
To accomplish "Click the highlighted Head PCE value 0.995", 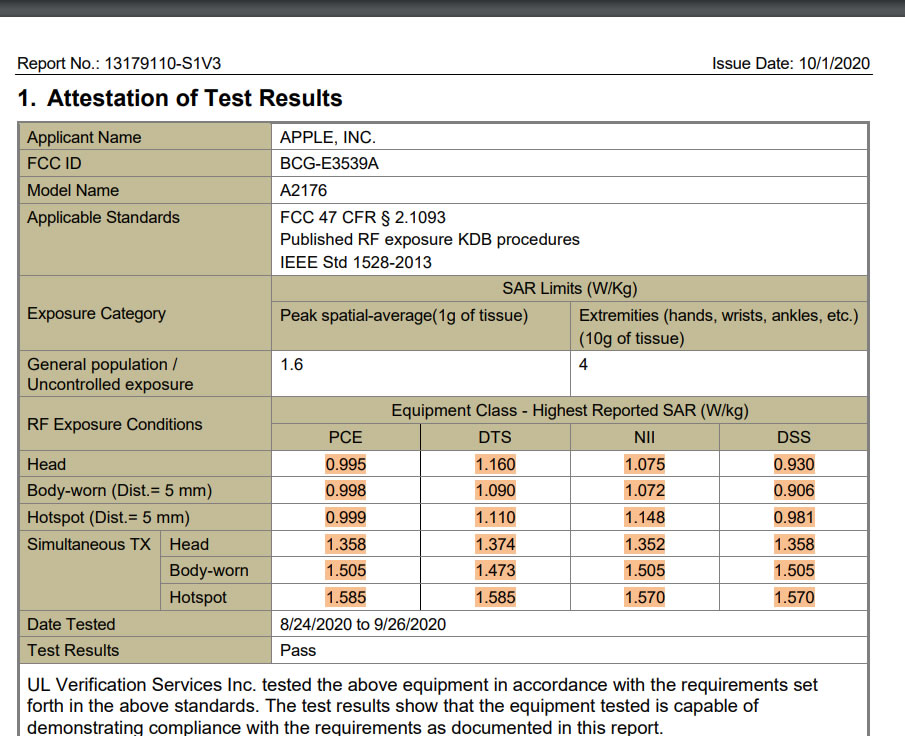I will point(345,464).
